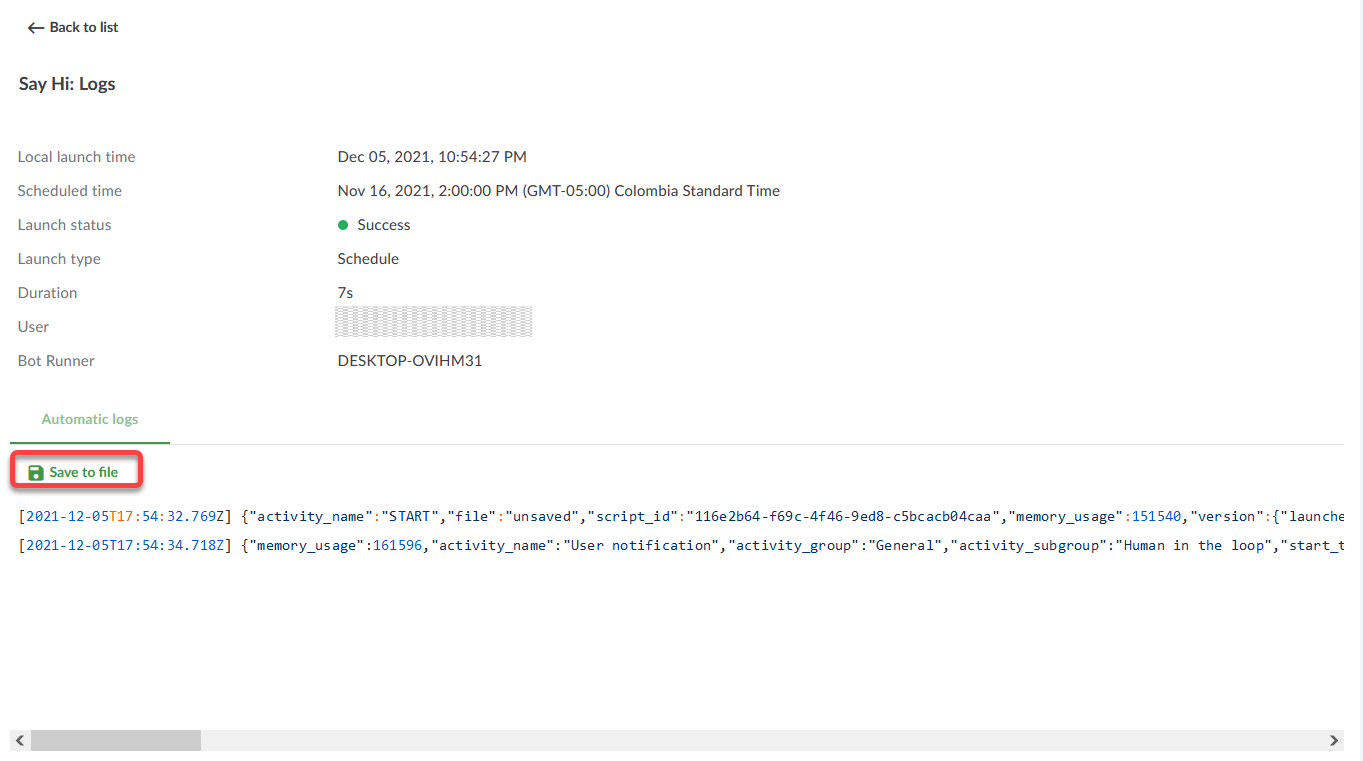
Task: Click the first log timestamp
Action: click(126, 516)
